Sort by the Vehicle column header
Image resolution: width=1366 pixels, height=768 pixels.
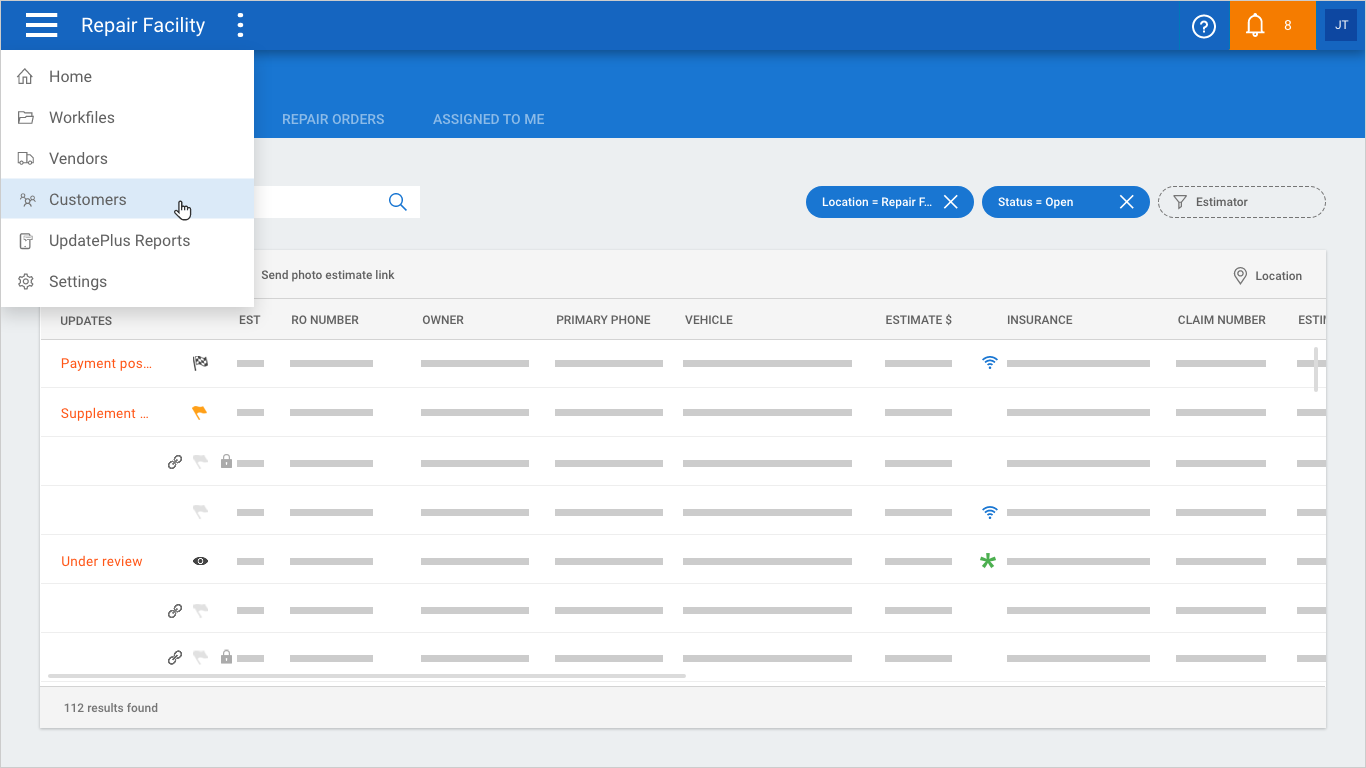pyautogui.click(x=709, y=320)
